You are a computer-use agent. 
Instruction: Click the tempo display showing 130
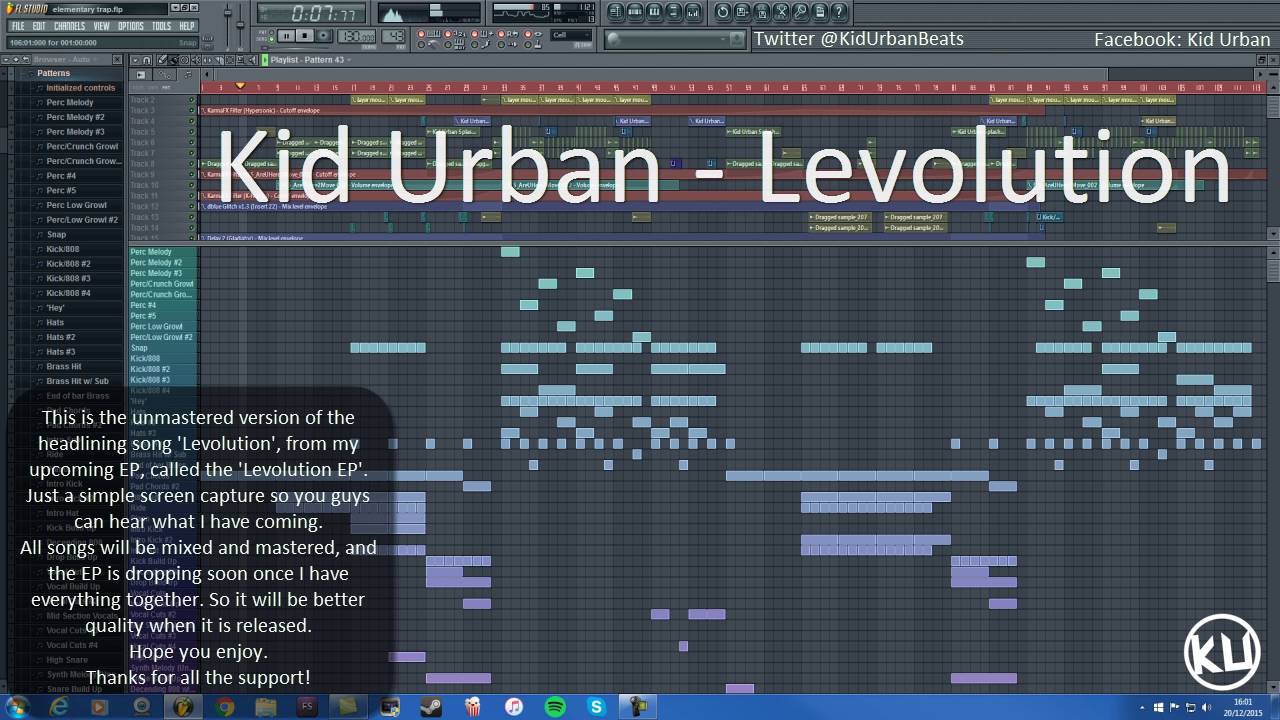357,36
